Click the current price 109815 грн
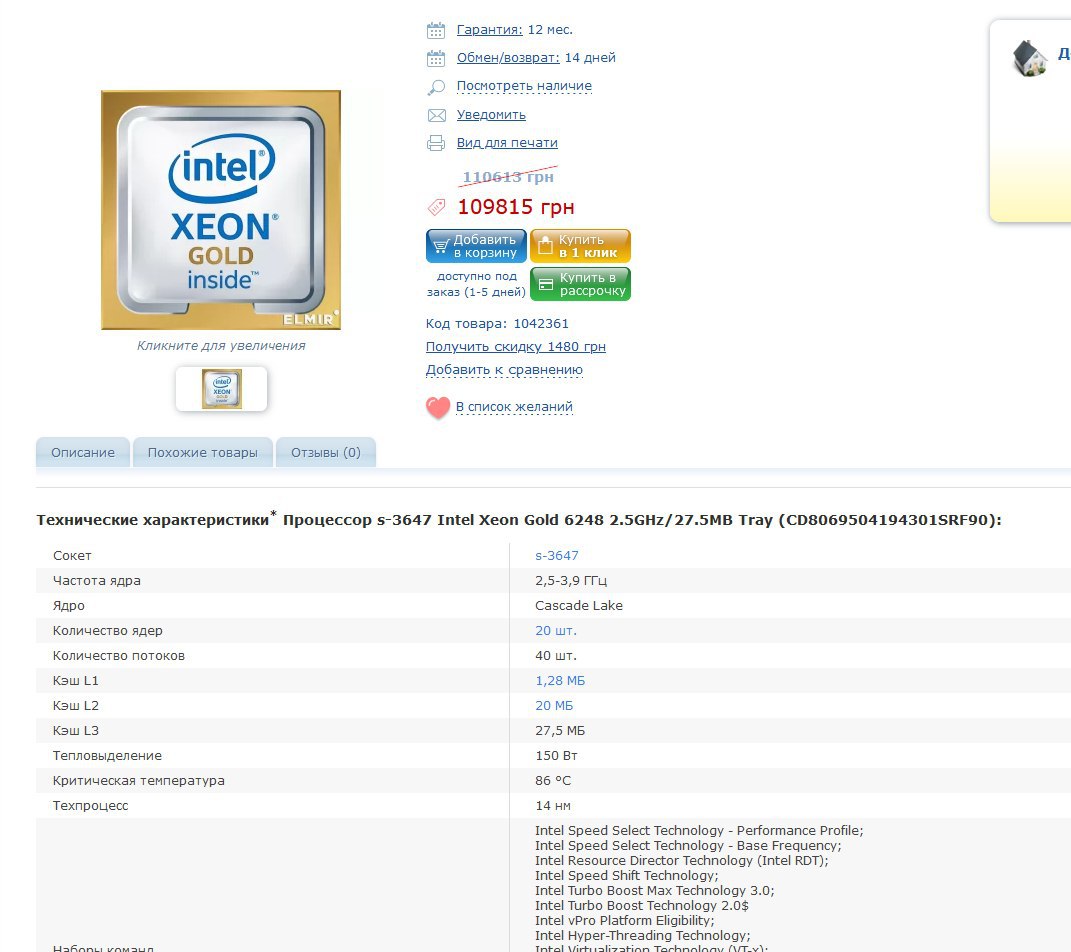 click(516, 207)
